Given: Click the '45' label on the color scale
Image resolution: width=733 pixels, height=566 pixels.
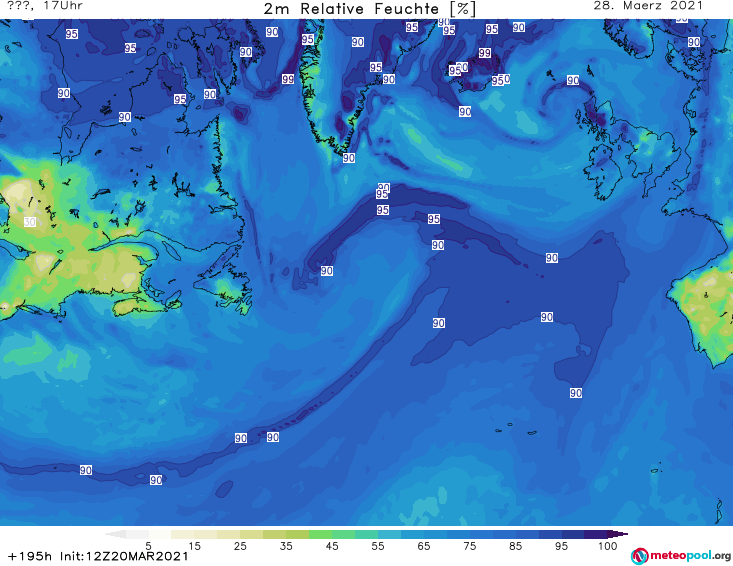Looking at the screenshot, I should 331,546.
